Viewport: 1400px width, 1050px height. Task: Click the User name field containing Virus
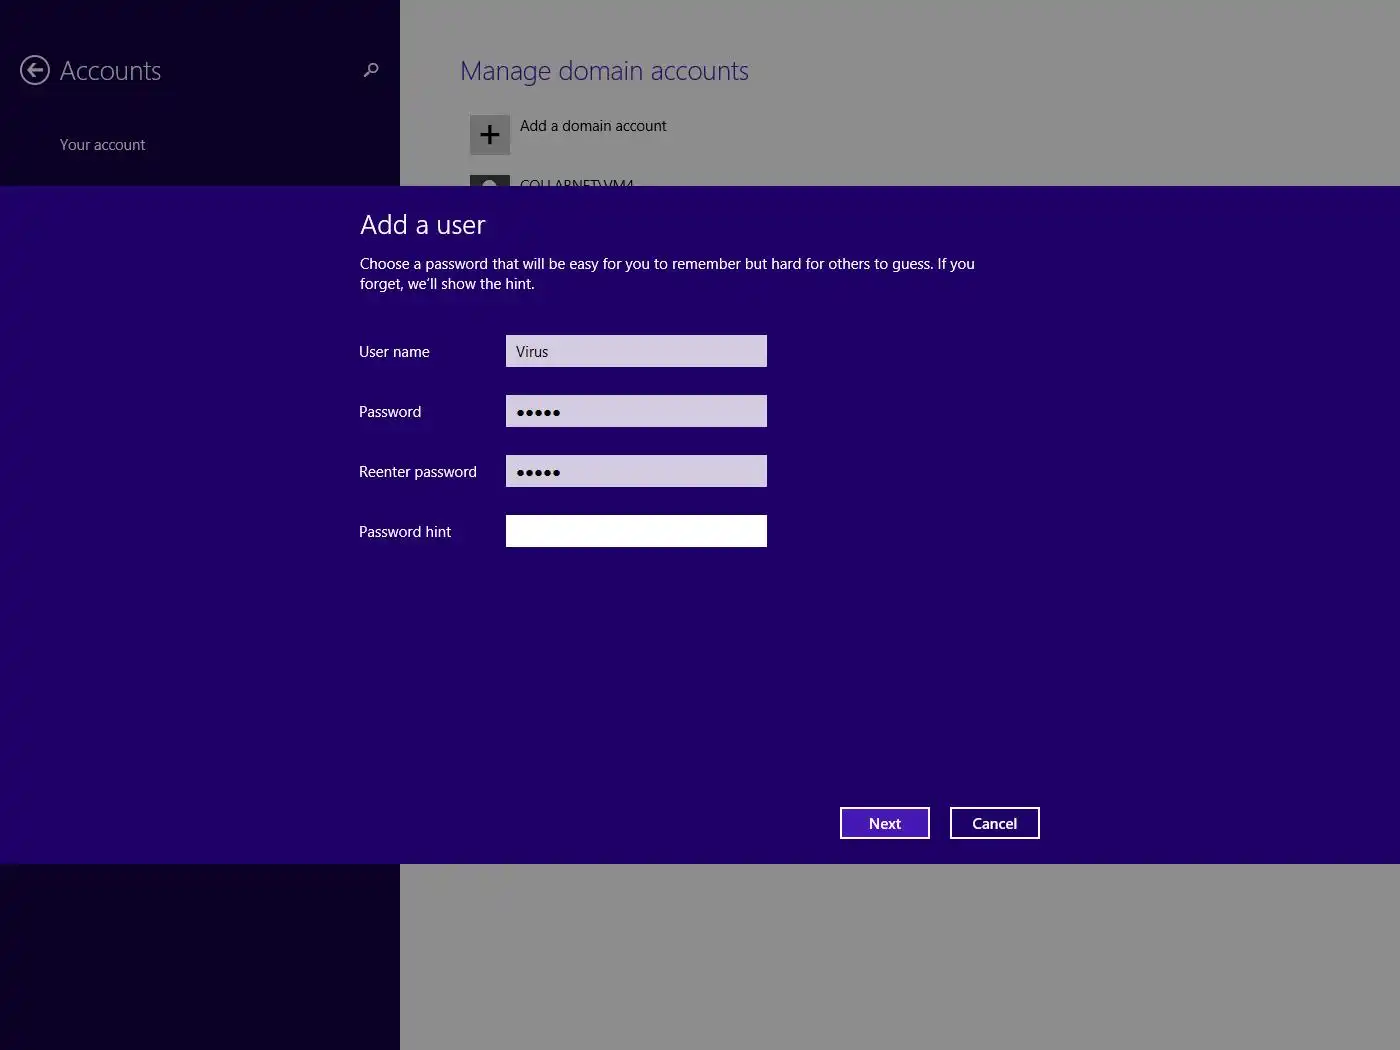tap(636, 351)
